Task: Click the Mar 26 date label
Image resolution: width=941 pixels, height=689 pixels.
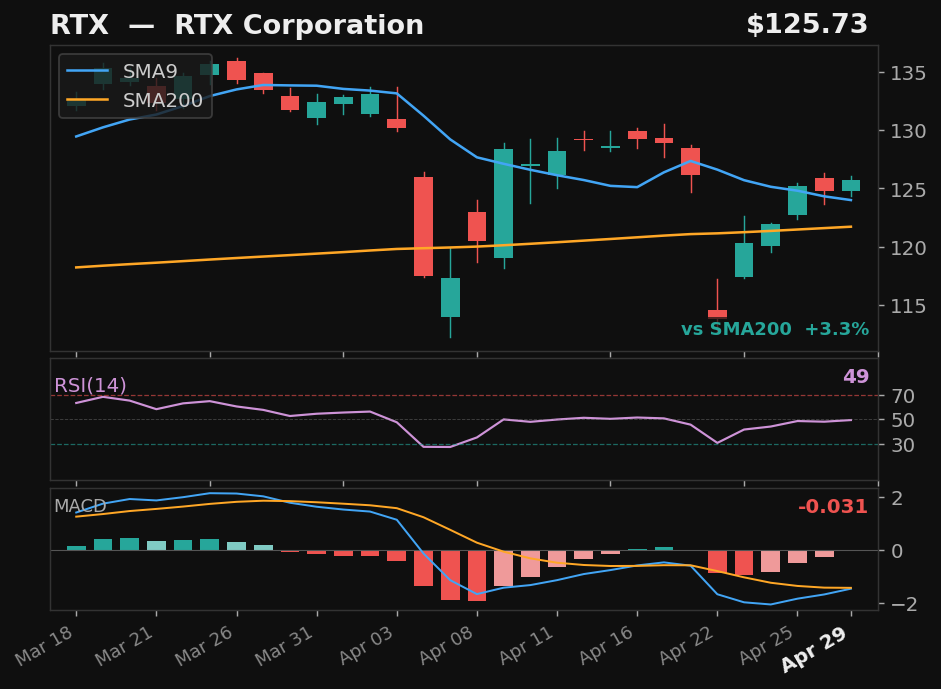Action: coord(206,645)
